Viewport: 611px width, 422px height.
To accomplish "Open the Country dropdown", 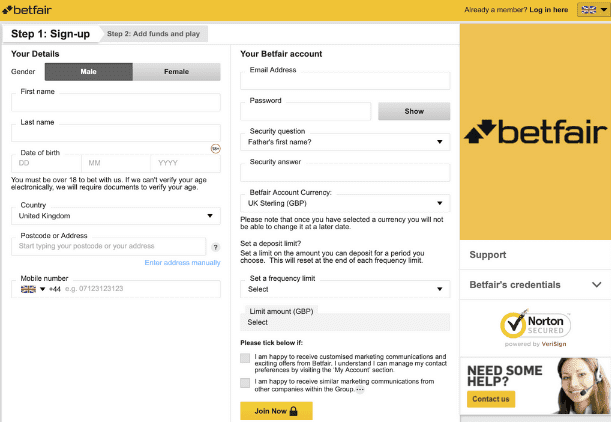I will [x=116, y=216].
